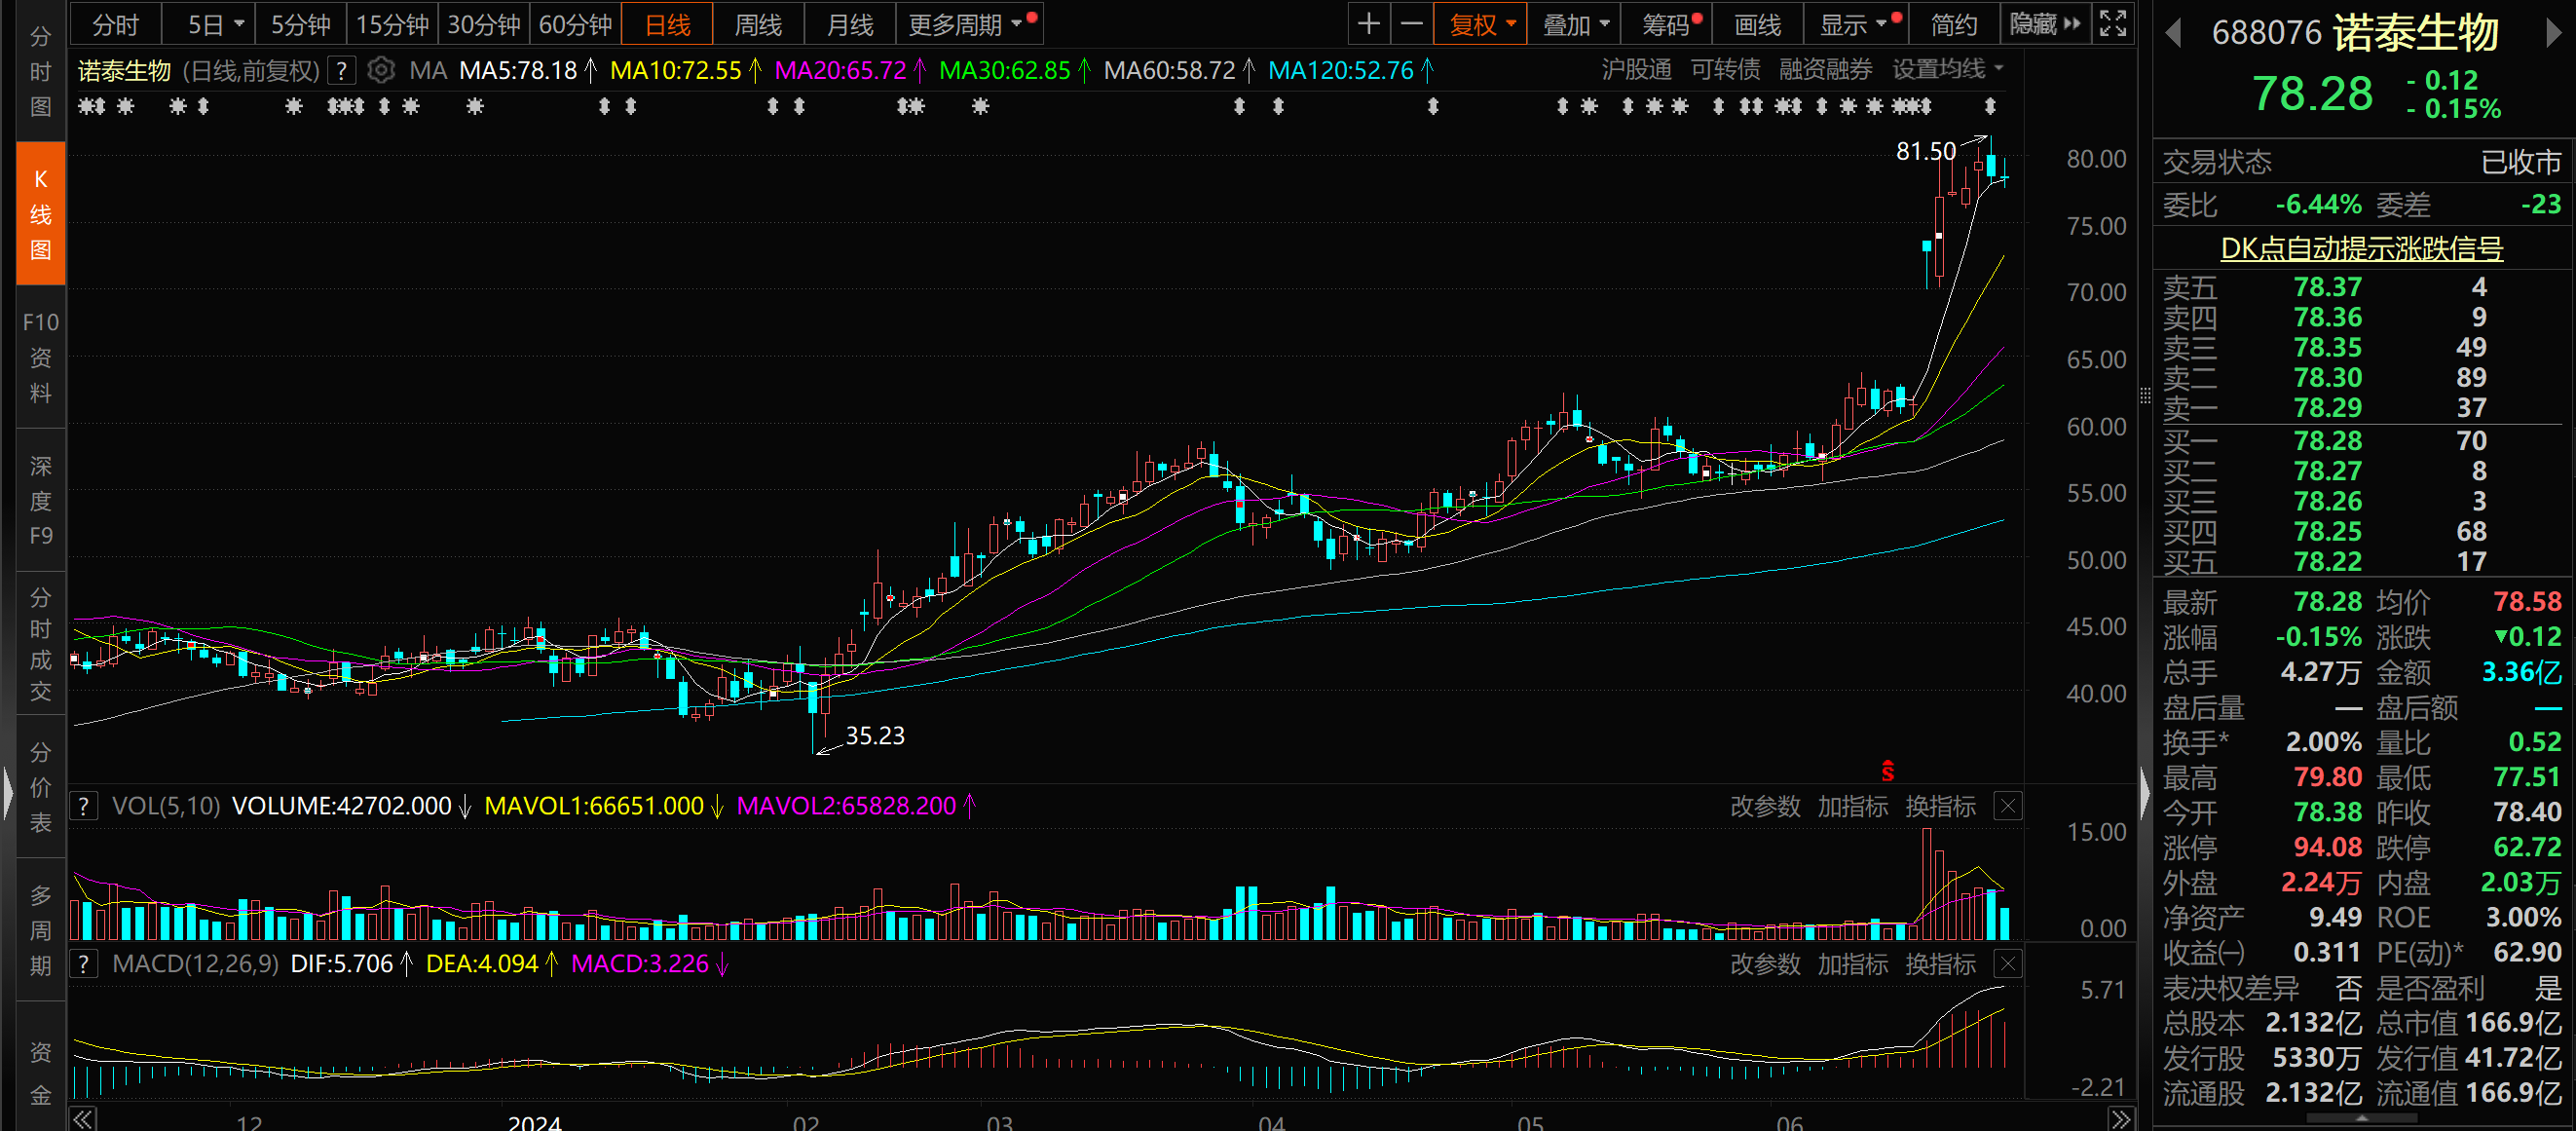Expand the 叠加 overlay dropdown
Image resolution: width=2576 pixels, height=1131 pixels.
click(1575, 24)
